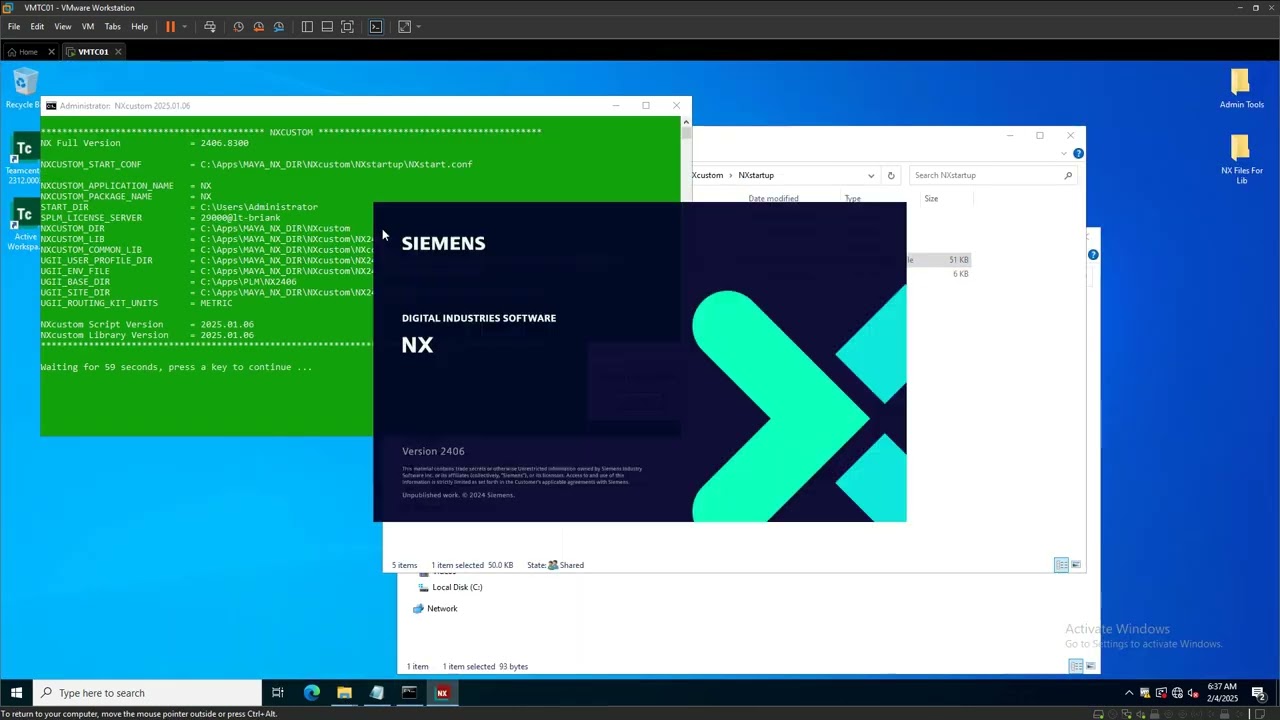
Task: Open the muted volume tray icon
Action: tap(1192, 693)
